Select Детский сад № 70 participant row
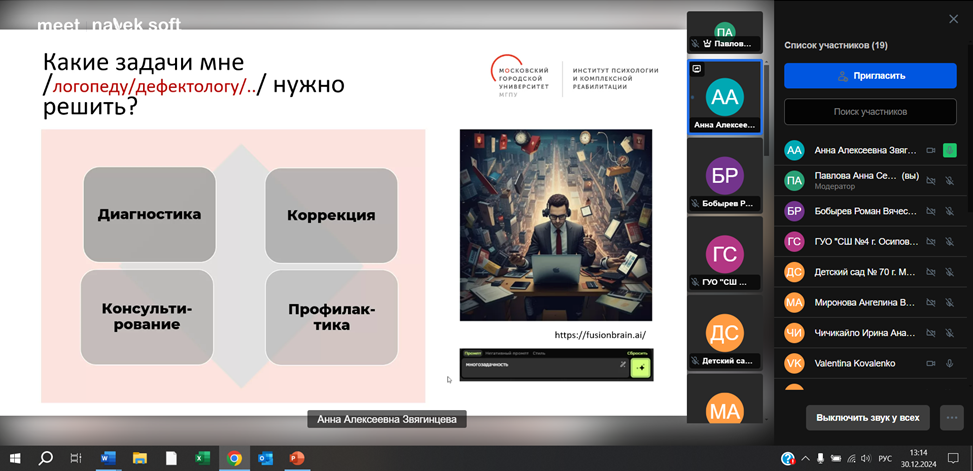973x471 pixels. pyautogui.click(x=860, y=272)
